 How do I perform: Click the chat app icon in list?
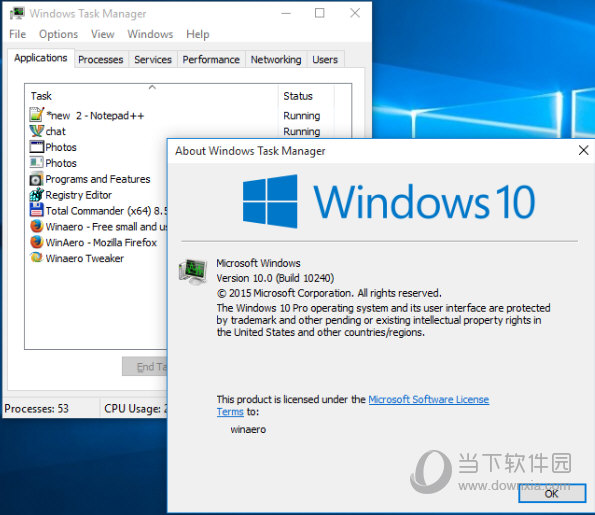pos(37,131)
